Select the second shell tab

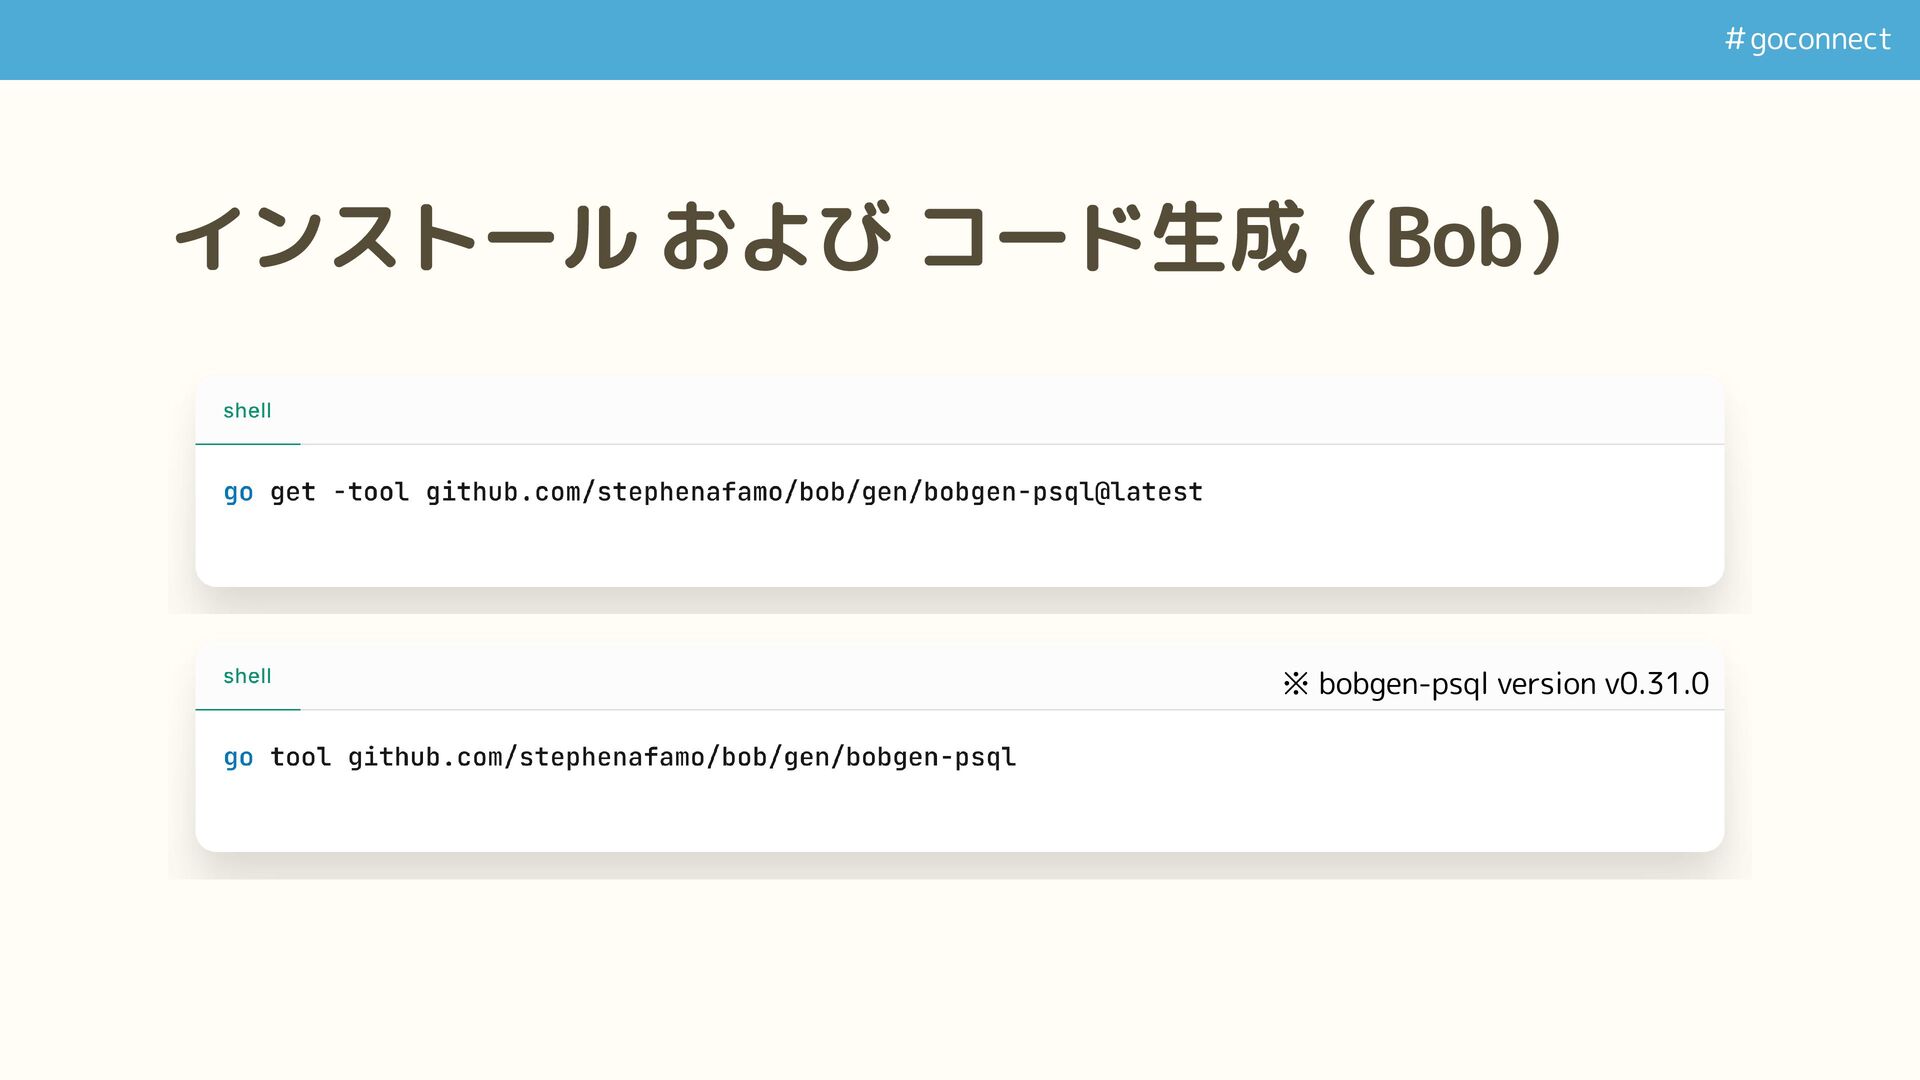(x=247, y=676)
